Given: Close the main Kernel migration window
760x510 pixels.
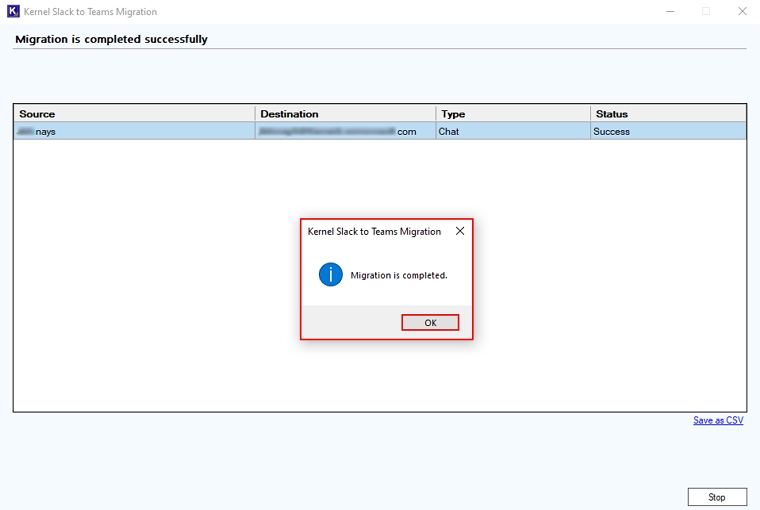Looking at the screenshot, I should pyautogui.click(x=742, y=11).
